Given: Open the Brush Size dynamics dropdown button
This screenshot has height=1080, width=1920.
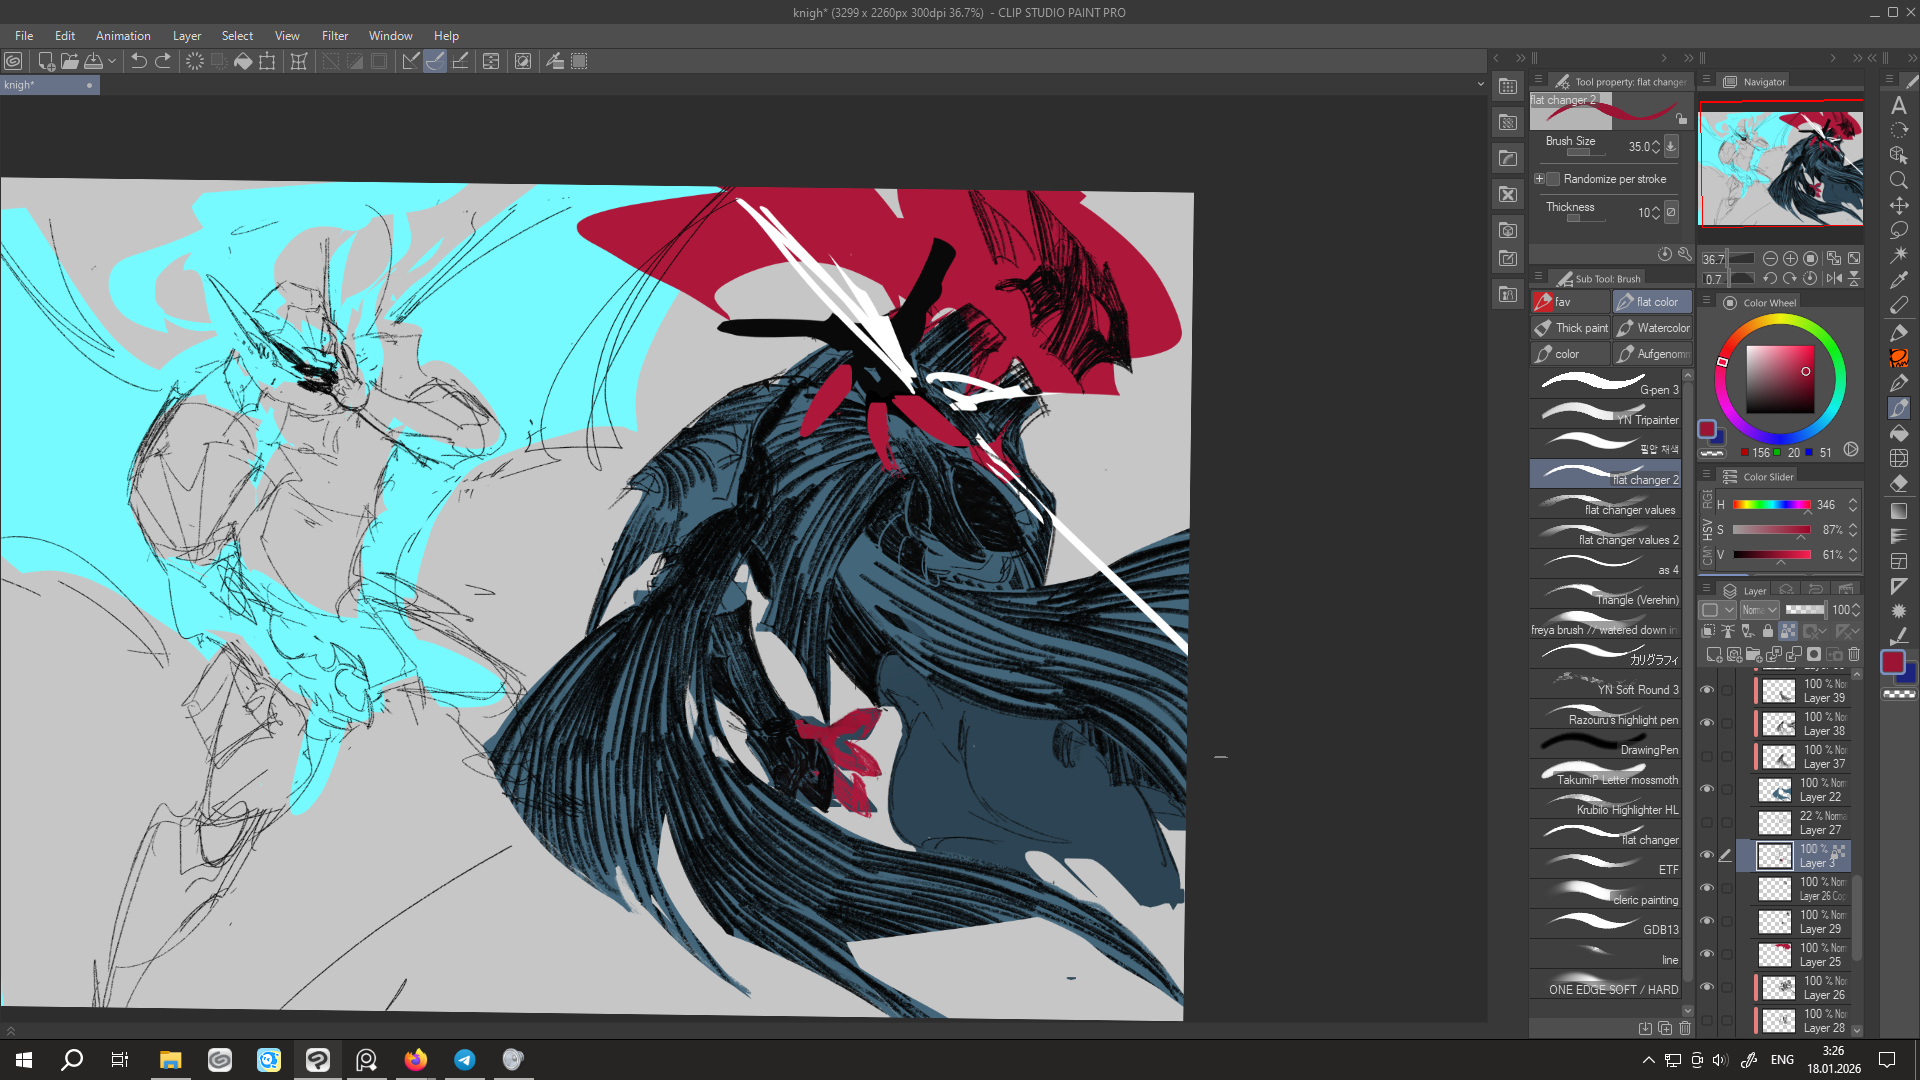Looking at the screenshot, I should point(1671,146).
